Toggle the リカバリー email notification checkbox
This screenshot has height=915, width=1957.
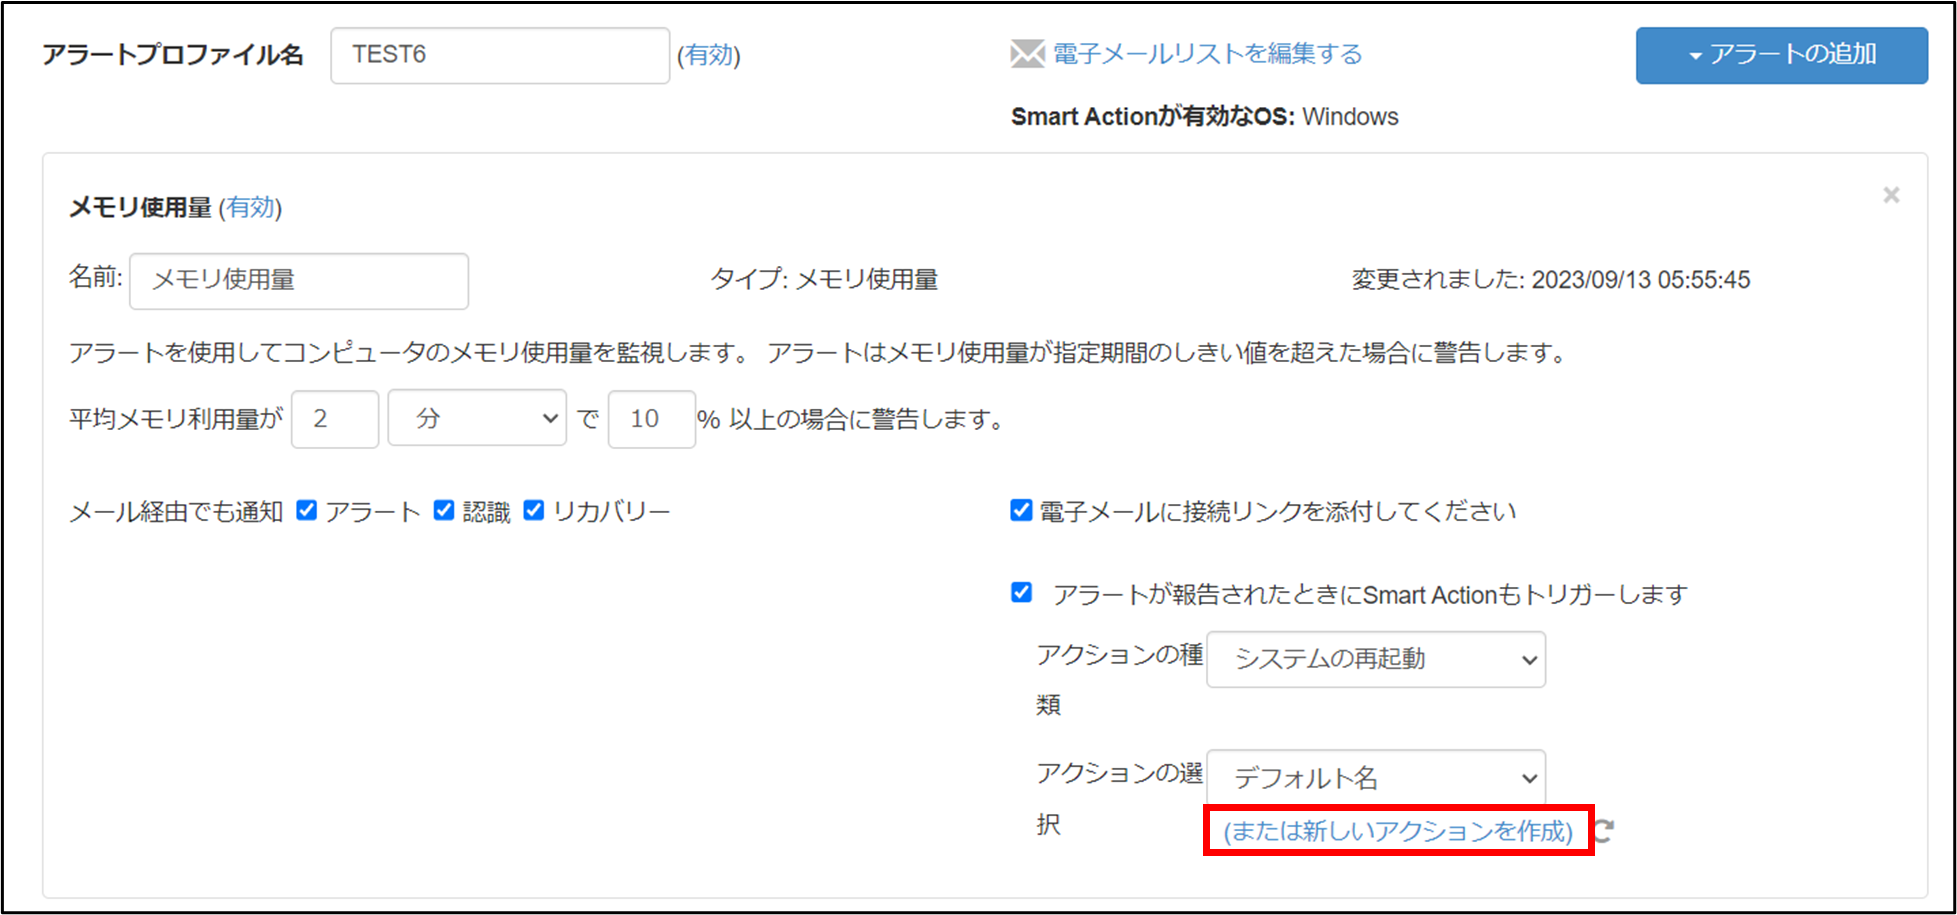534,511
